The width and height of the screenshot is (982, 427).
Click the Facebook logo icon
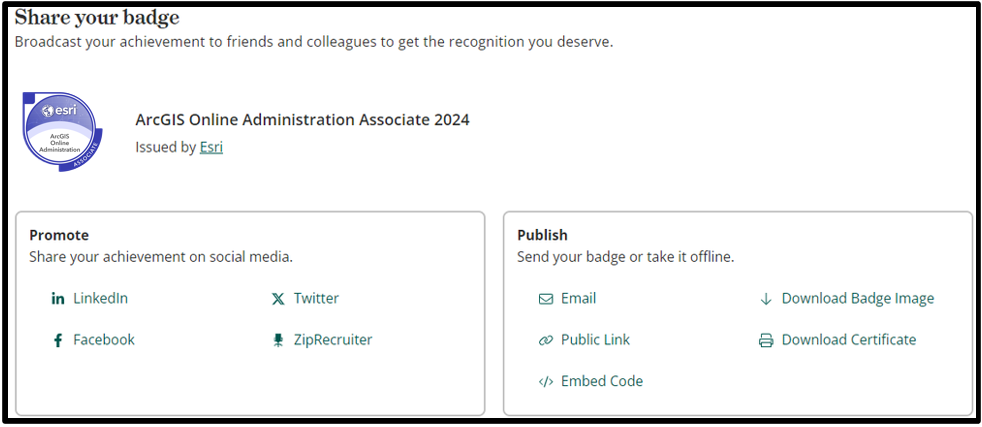tap(58, 340)
